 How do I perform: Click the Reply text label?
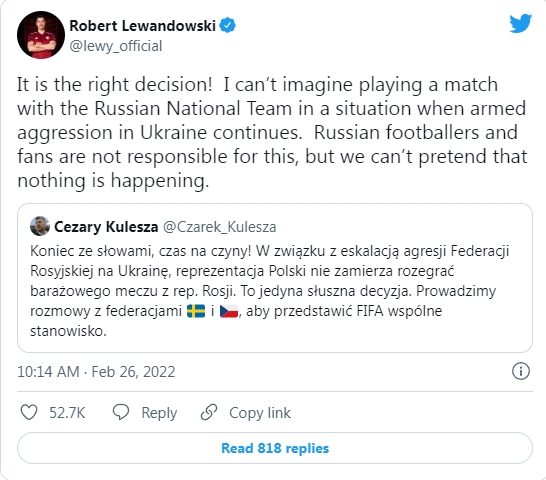tap(159, 413)
